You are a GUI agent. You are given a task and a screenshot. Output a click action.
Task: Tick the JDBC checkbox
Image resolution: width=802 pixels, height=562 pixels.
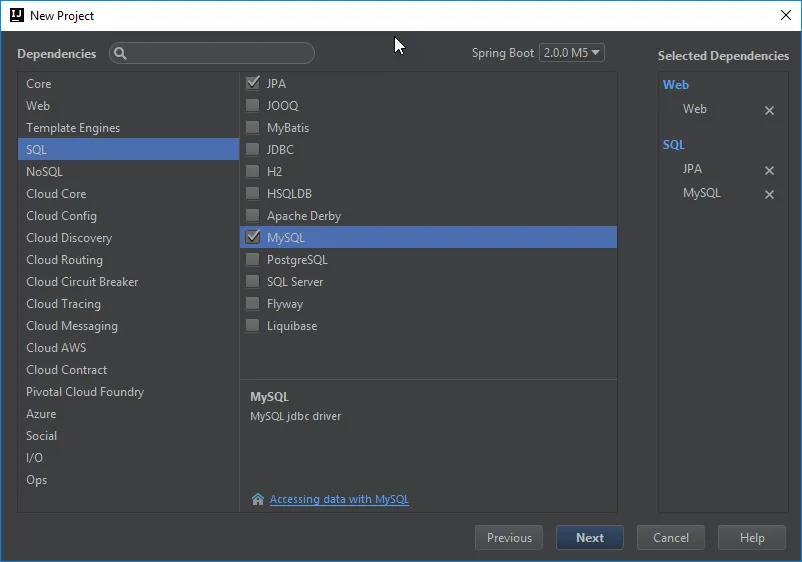pyautogui.click(x=253, y=149)
